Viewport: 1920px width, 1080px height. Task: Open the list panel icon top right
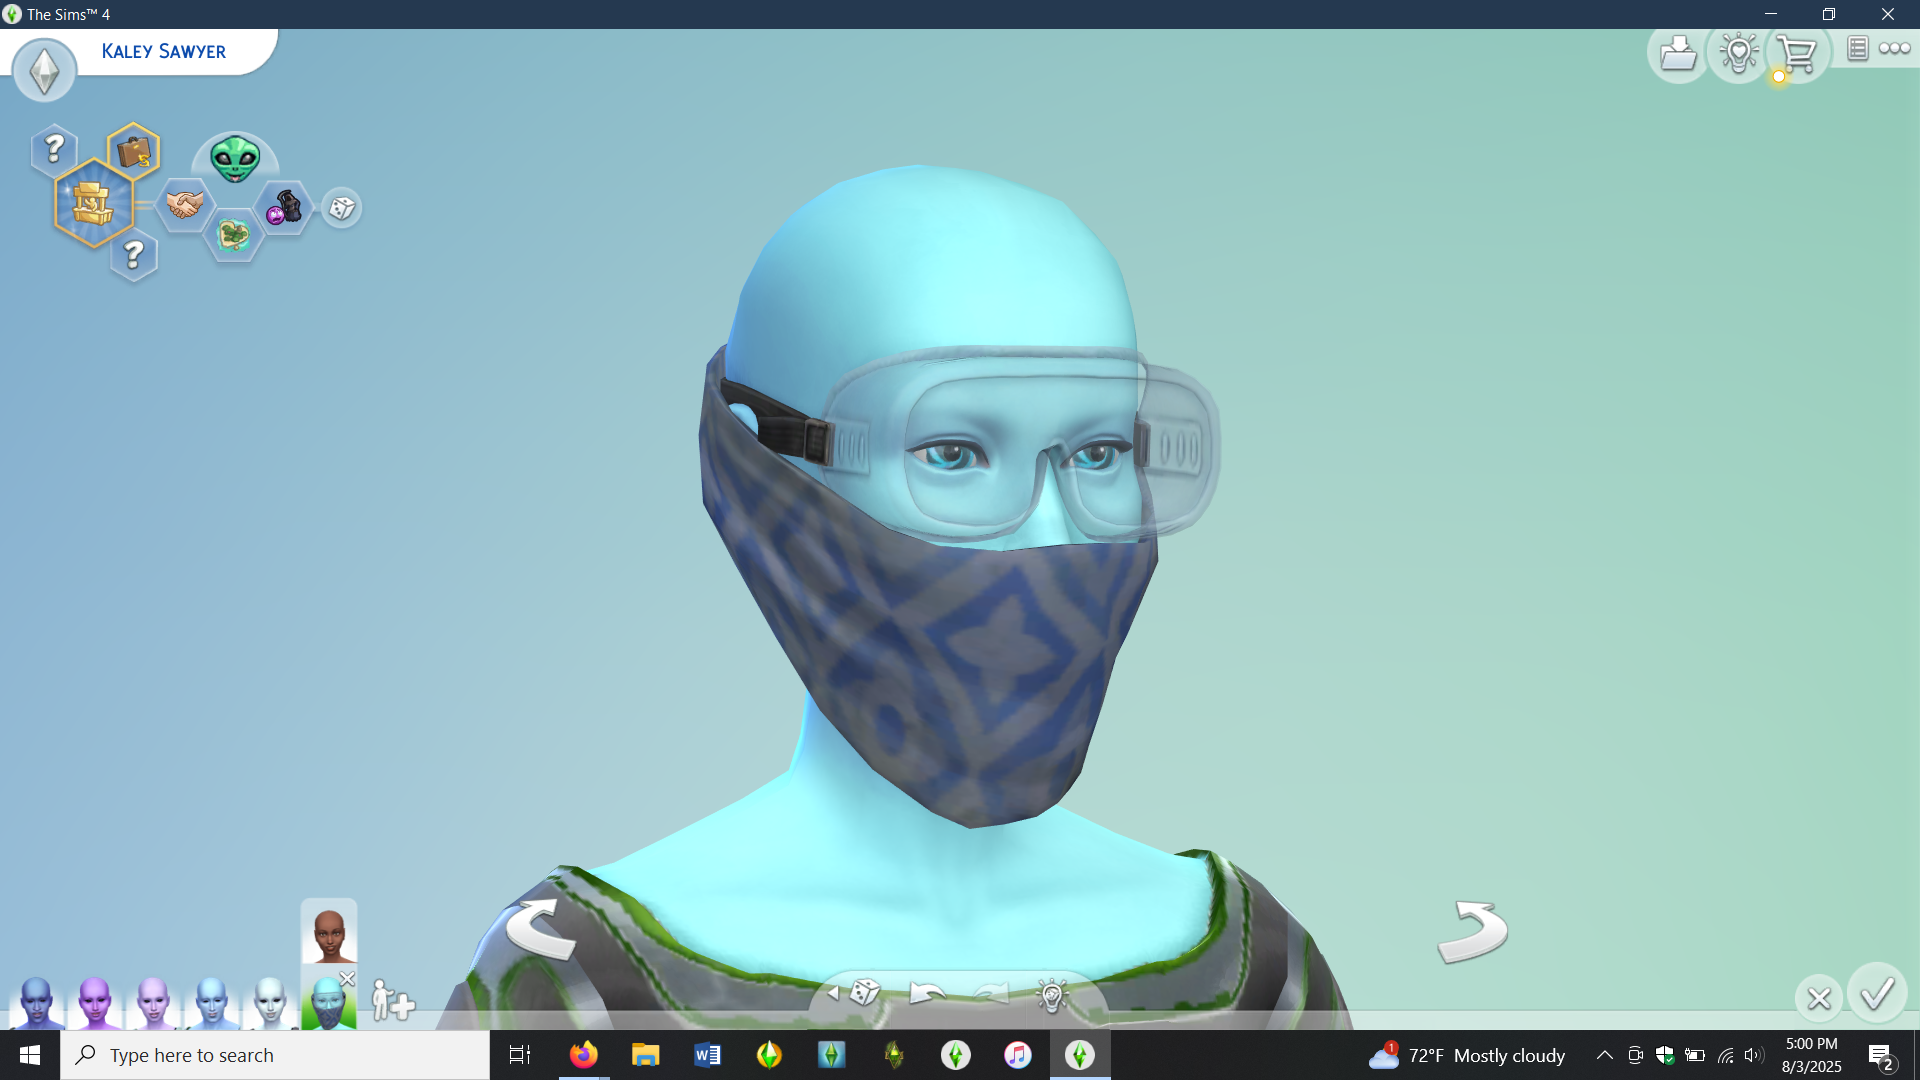pyautogui.click(x=1857, y=48)
